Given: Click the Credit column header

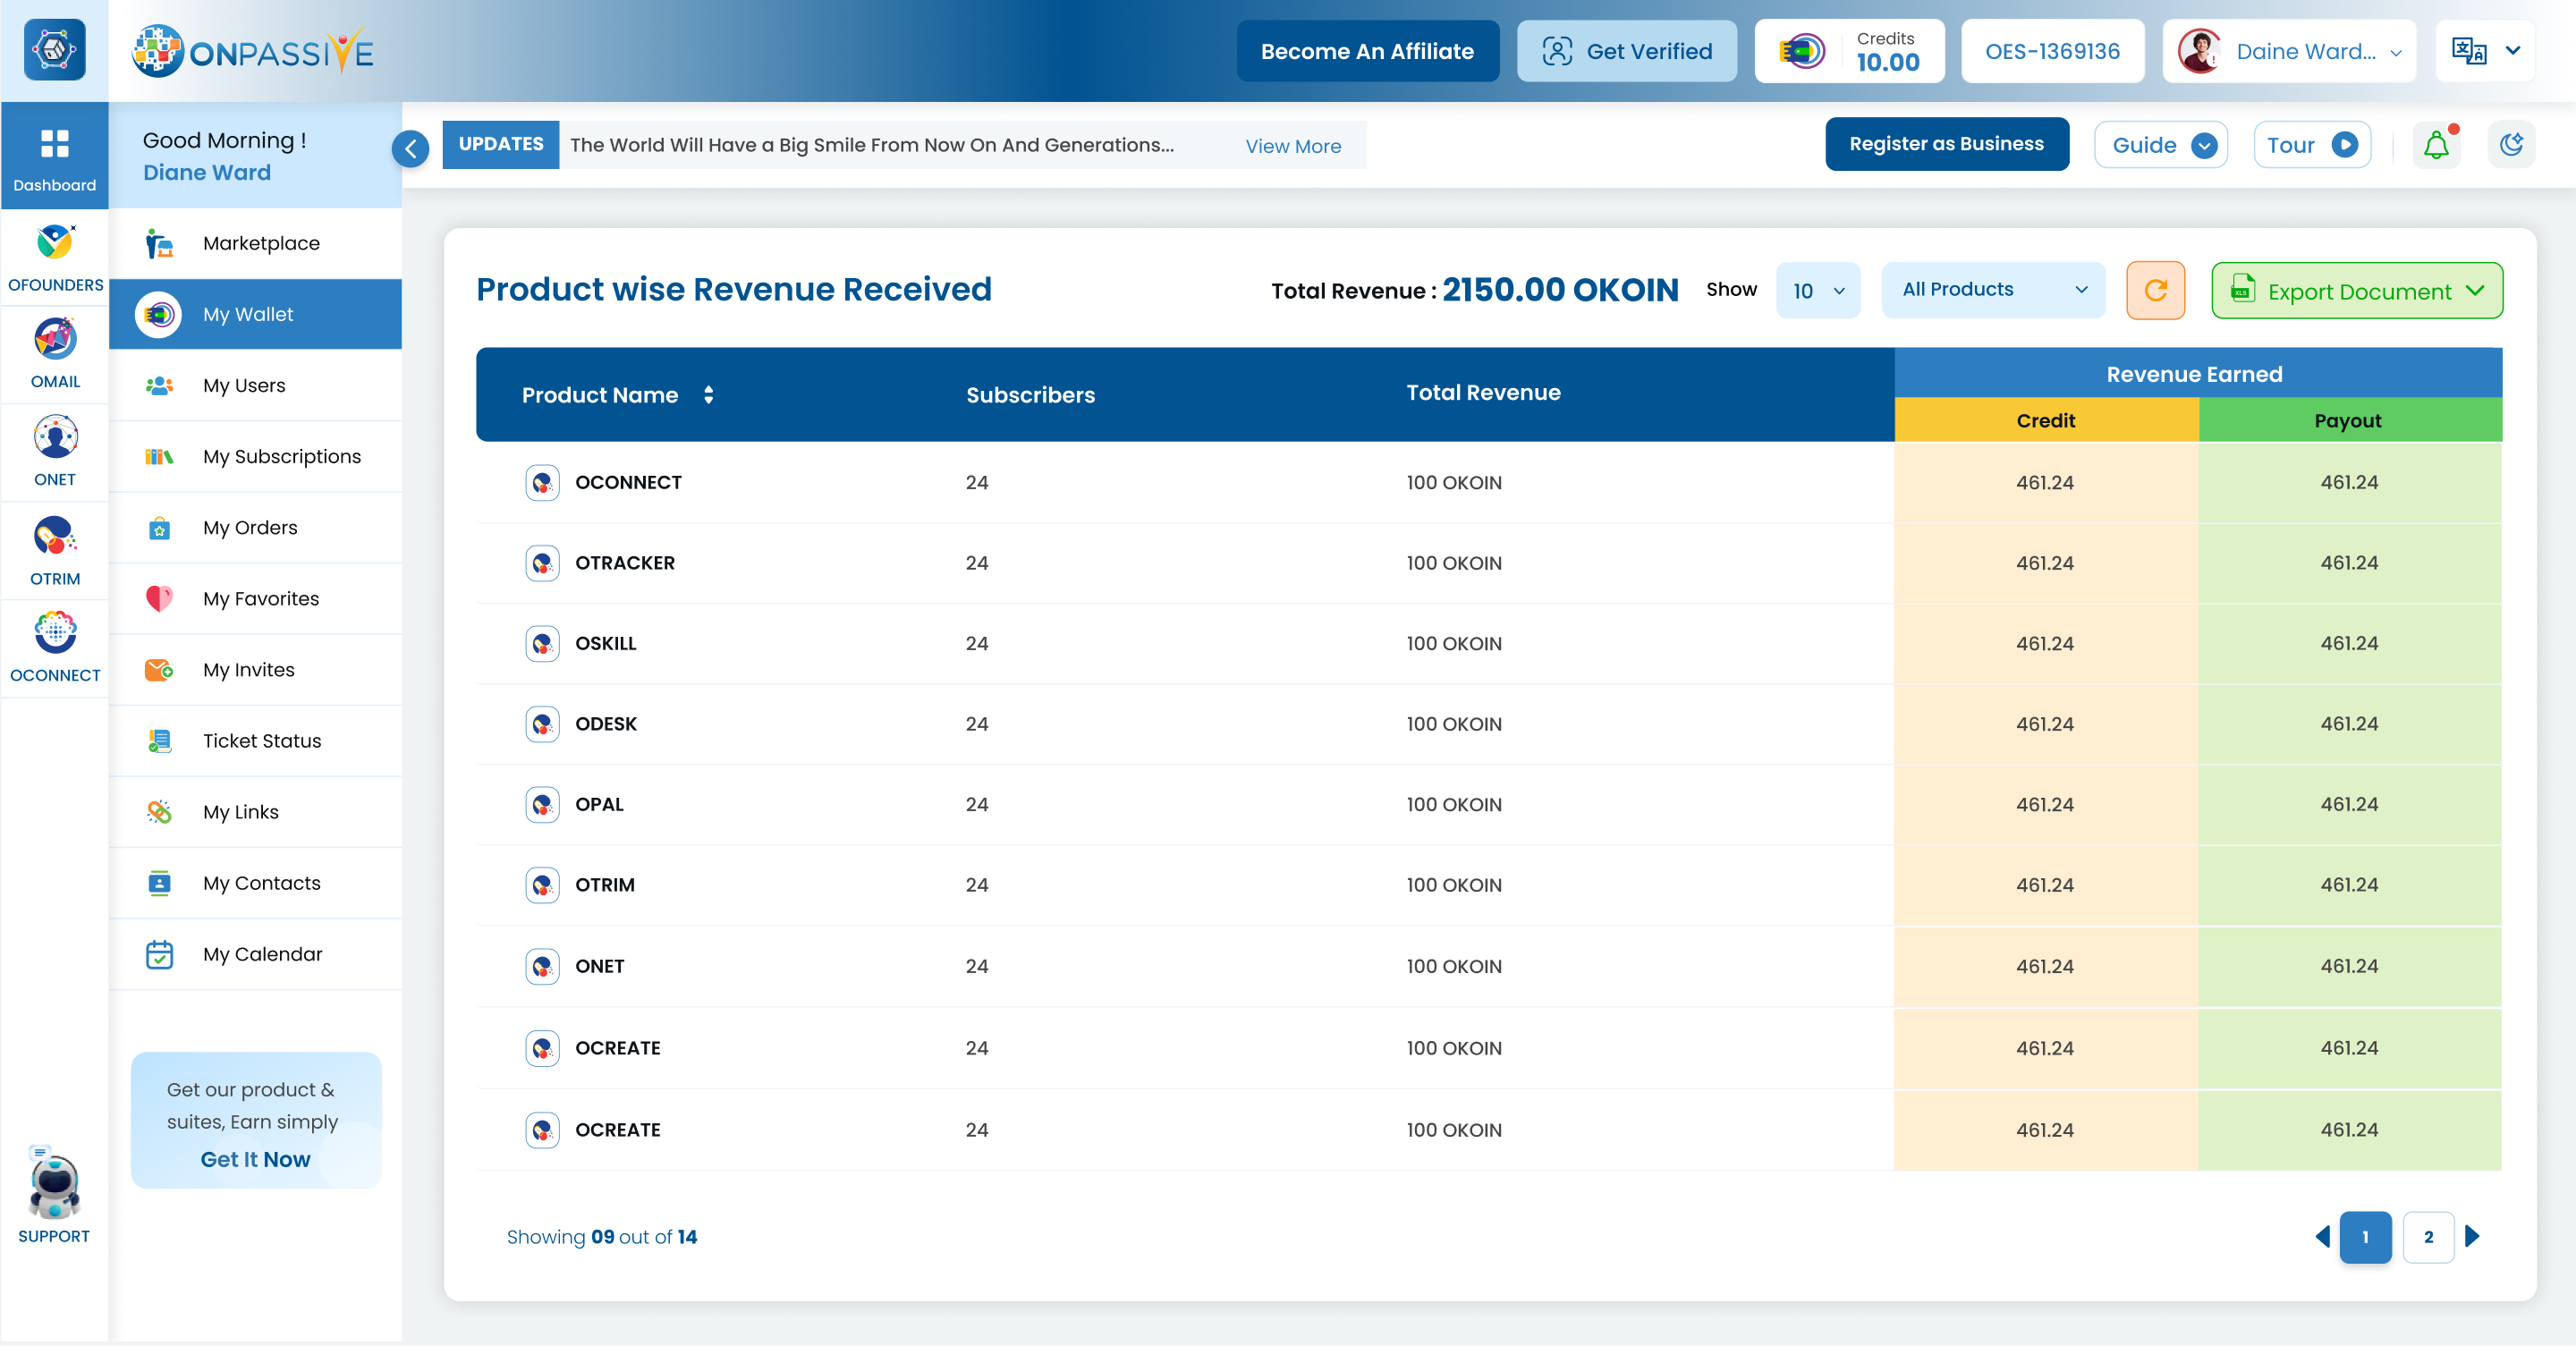Looking at the screenshot, I should [2045, 421].
